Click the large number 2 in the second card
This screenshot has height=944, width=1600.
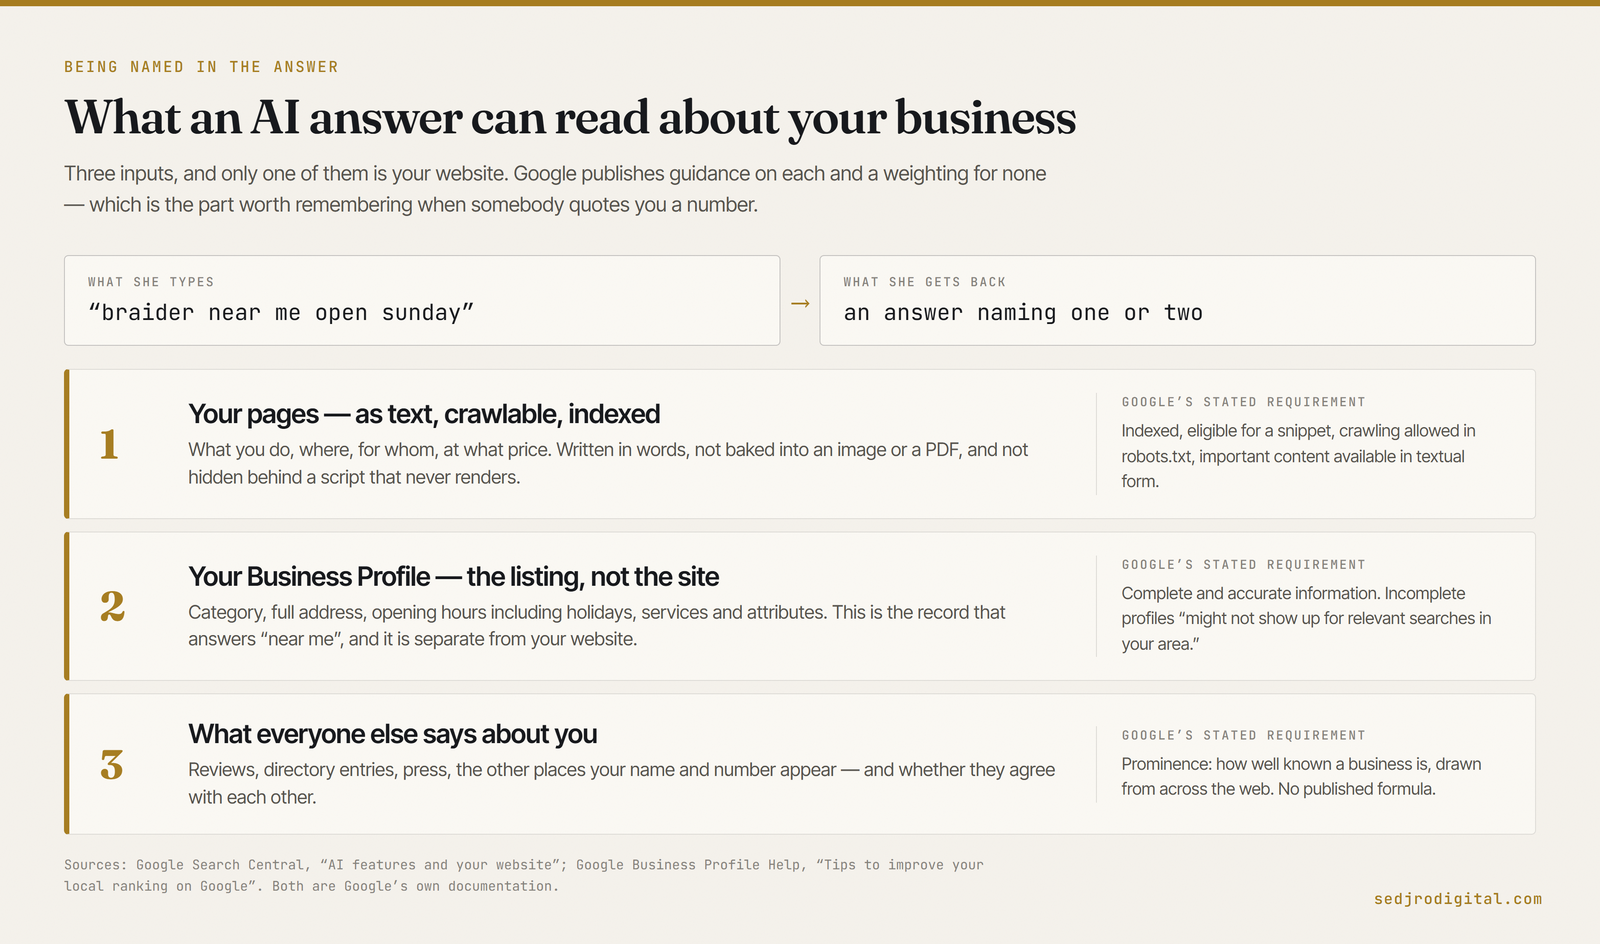click(x=112, y=607)
